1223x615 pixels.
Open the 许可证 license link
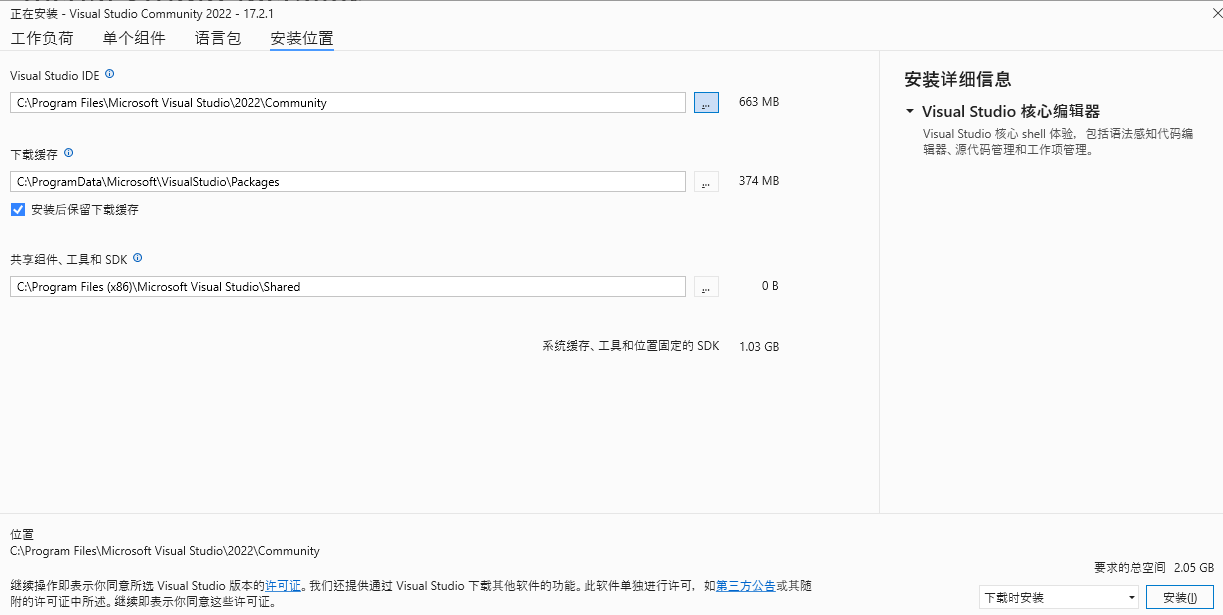click(x=283, y=585)
